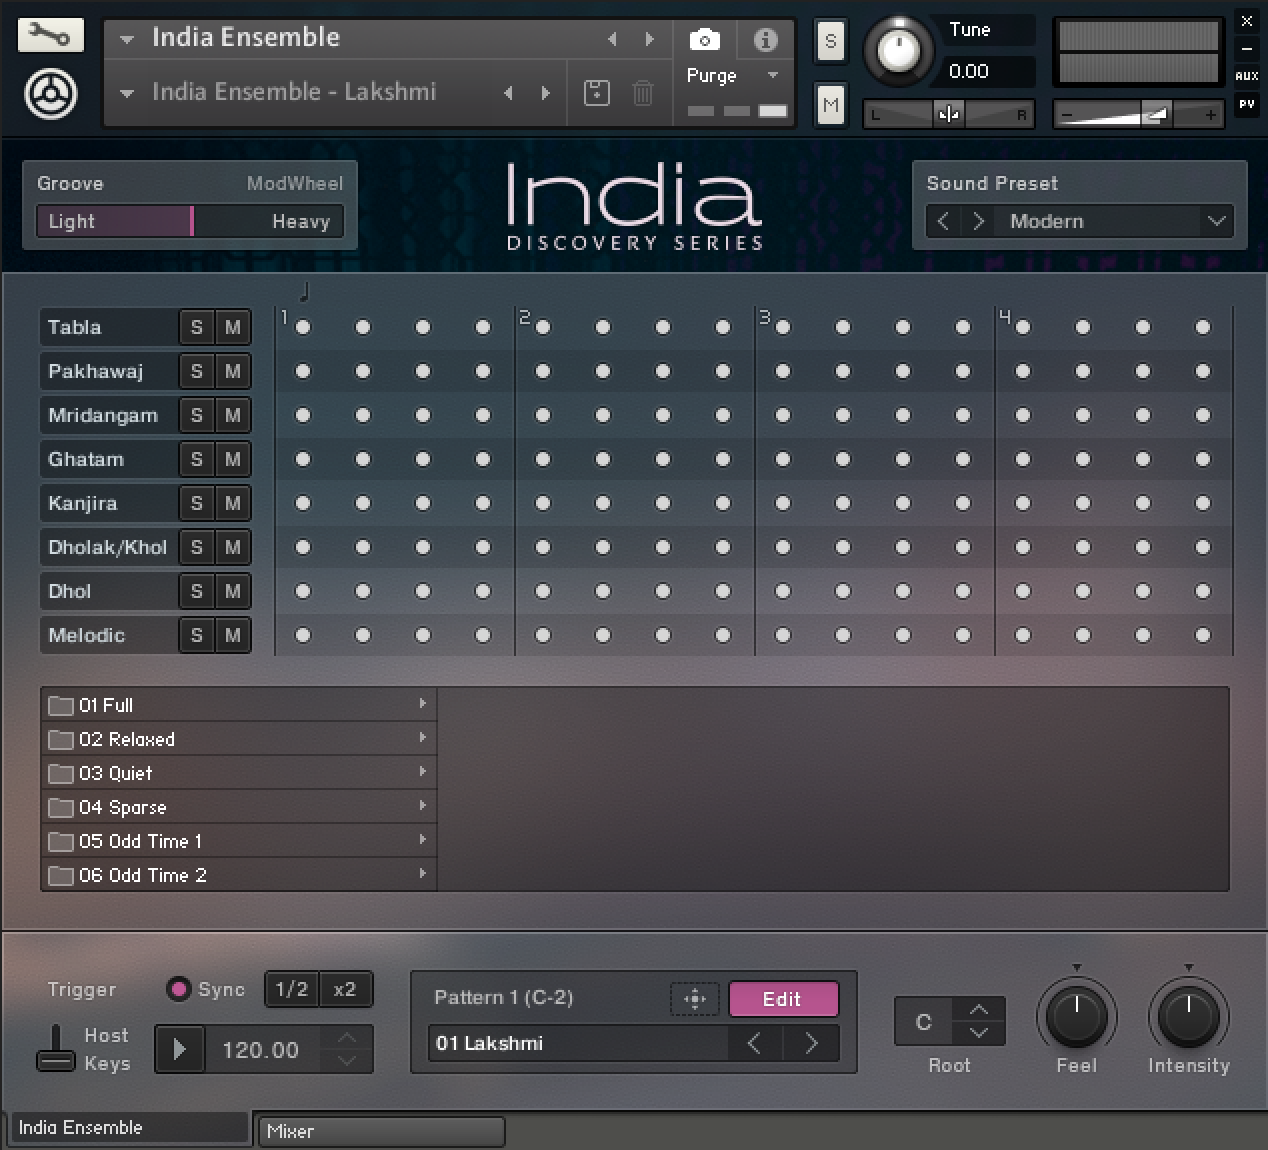Open the Sound Preset Modern dropdown
Screen dimensions: 1268x1150
[1216, 221]
